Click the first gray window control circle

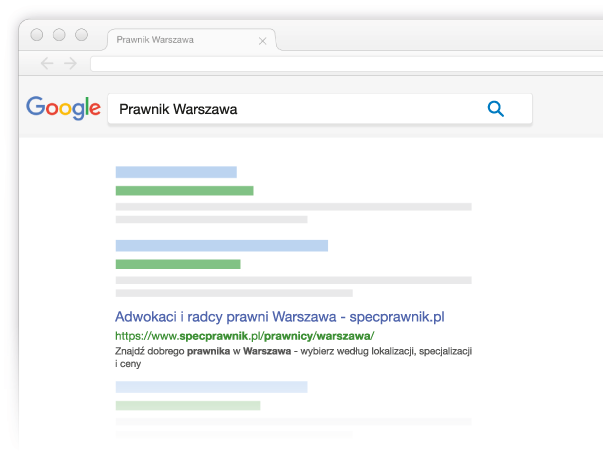click(x=37, y=35)
